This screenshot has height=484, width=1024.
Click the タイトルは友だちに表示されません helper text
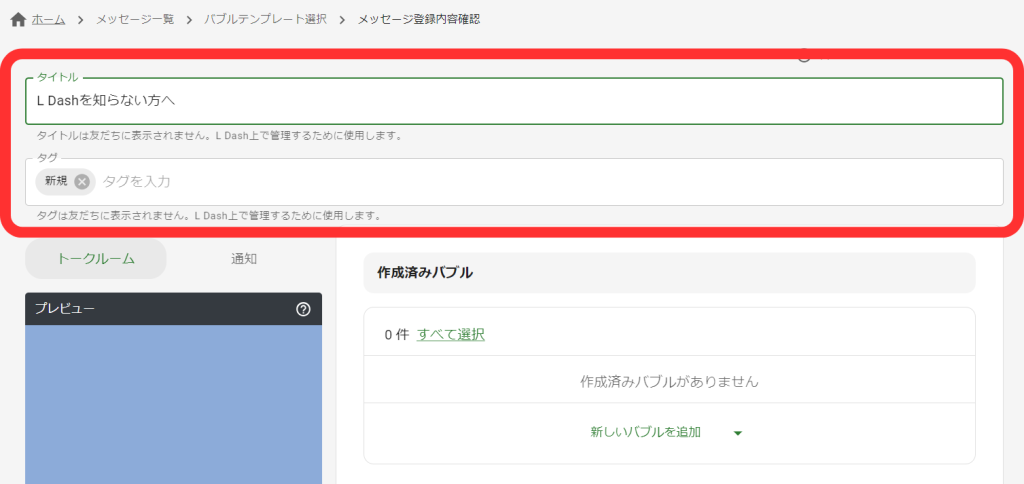[x=219, y=136]
